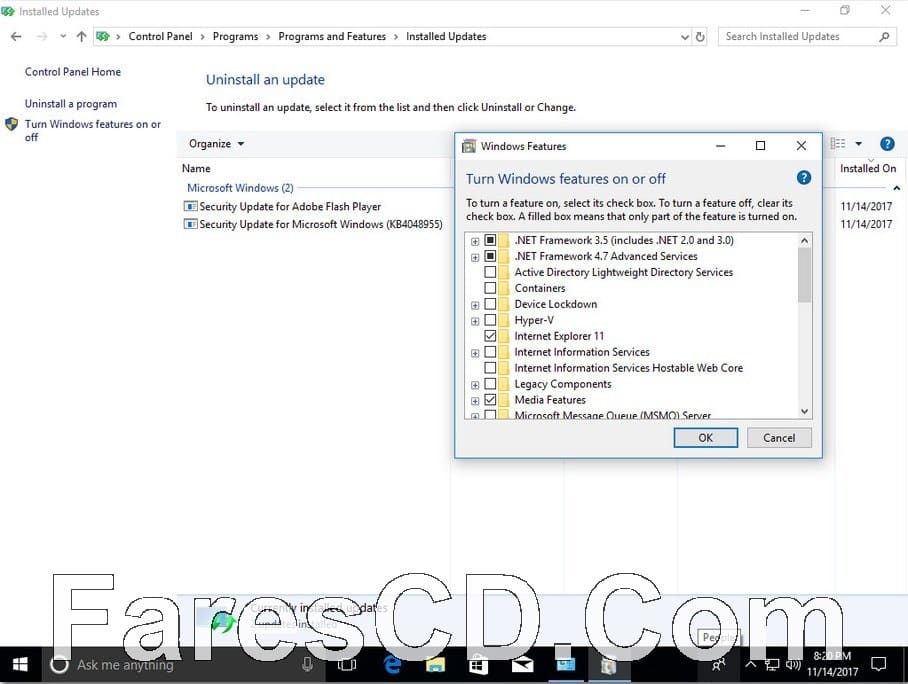The height and width of the screenshot is (684, 908).
Task: Click the features list scroll down arrow
Action: click(804, 411)
